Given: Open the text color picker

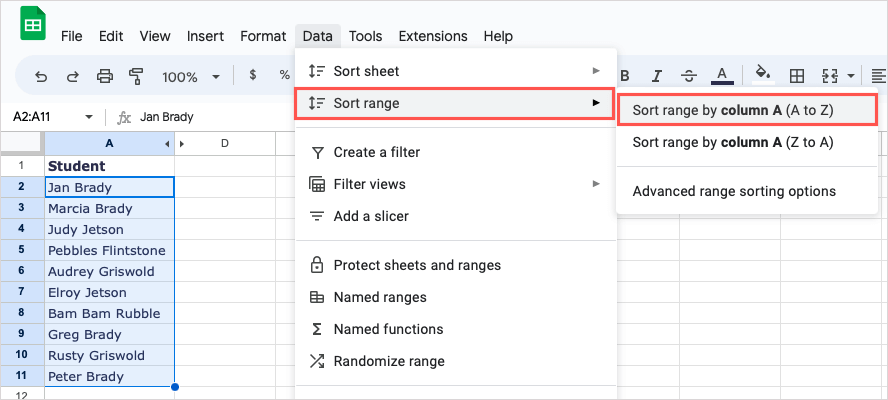Looking at the screenshot, I should point(721,75).
